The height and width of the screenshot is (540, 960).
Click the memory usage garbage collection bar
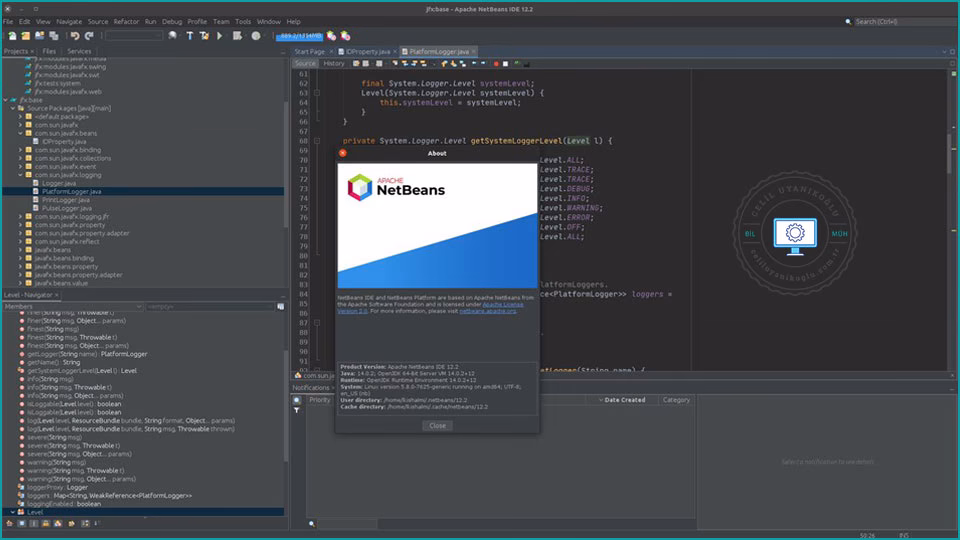click(299, 36)
